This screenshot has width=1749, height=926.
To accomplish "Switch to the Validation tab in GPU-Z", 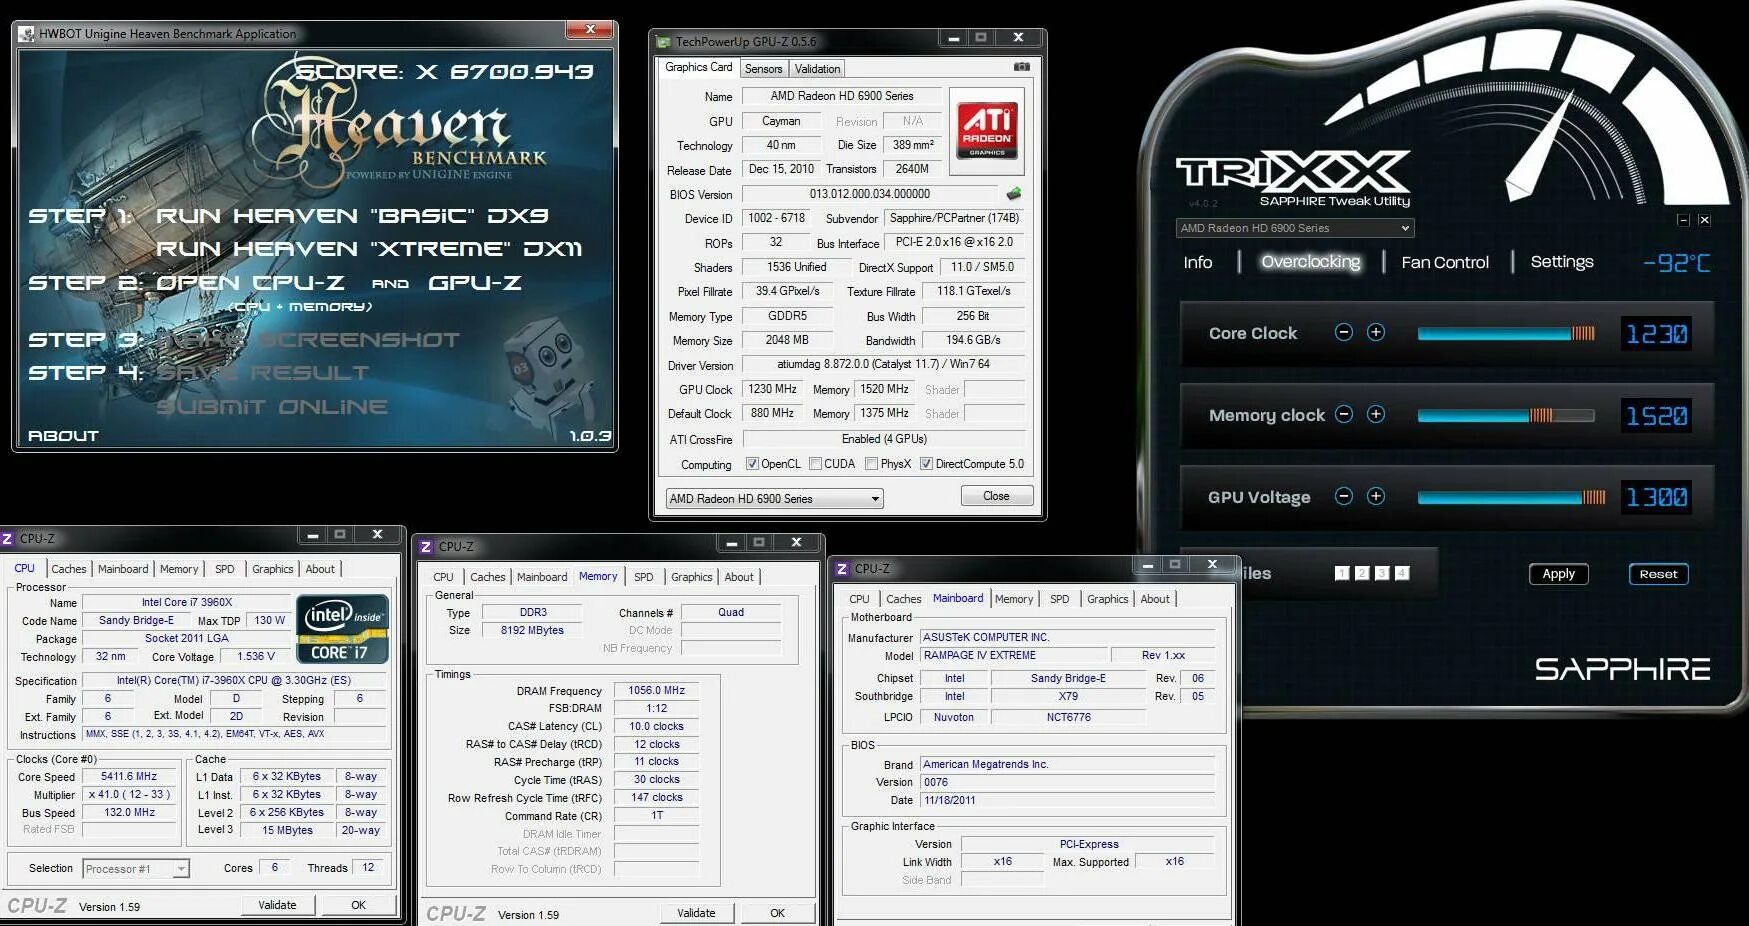I will pos(817,68).
